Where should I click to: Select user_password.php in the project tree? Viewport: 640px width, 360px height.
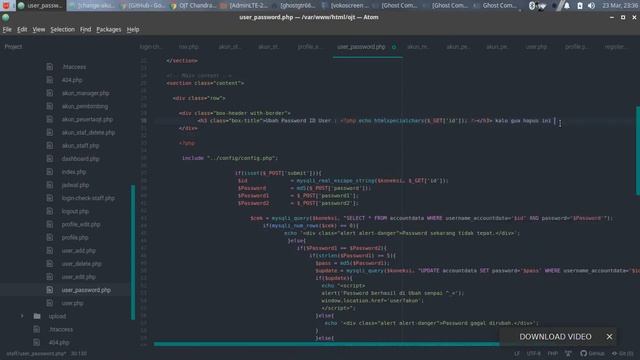86,290
